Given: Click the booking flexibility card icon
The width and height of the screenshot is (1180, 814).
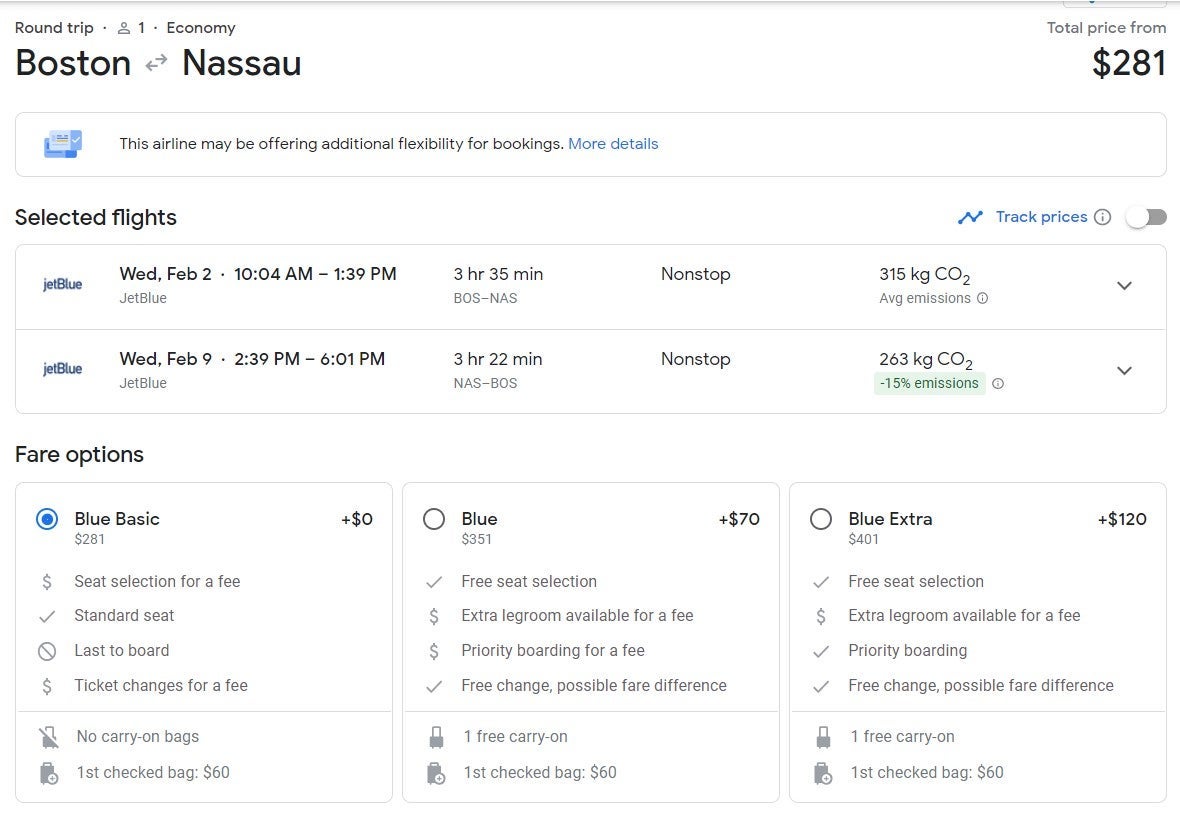Looking at the screenshot, I should (x=63, y=144).
